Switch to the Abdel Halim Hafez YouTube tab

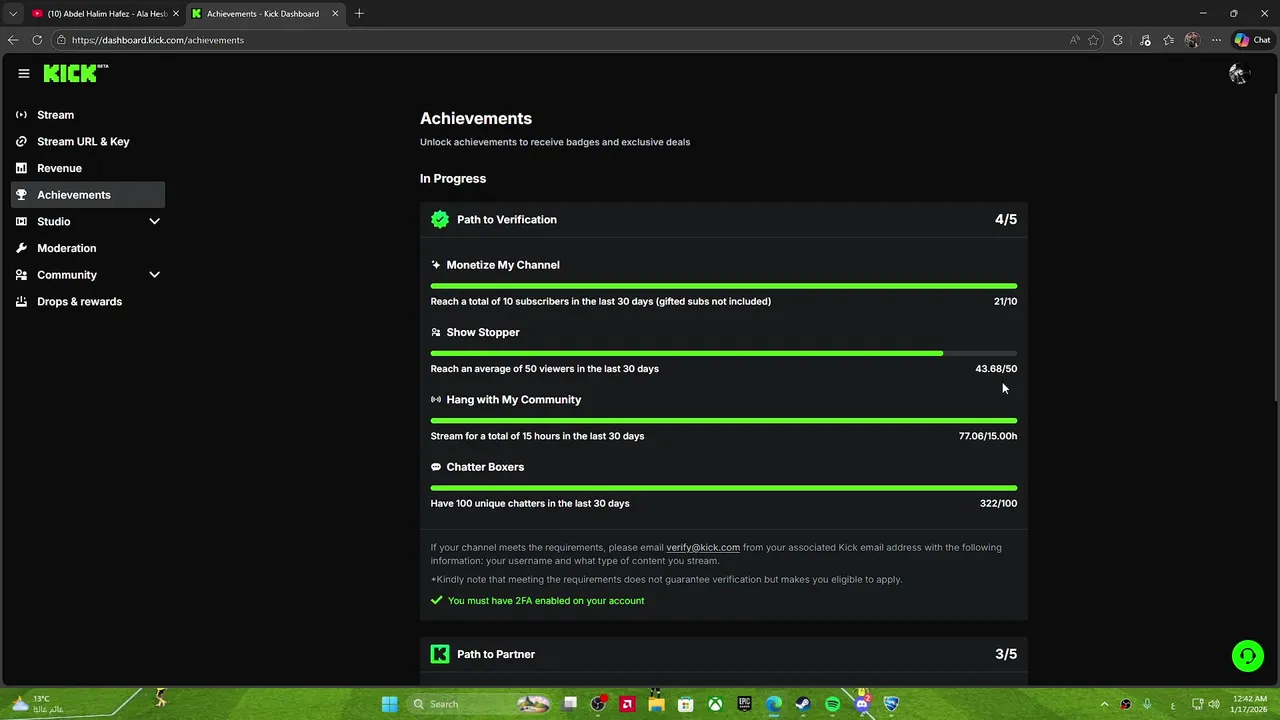point(104,14)
